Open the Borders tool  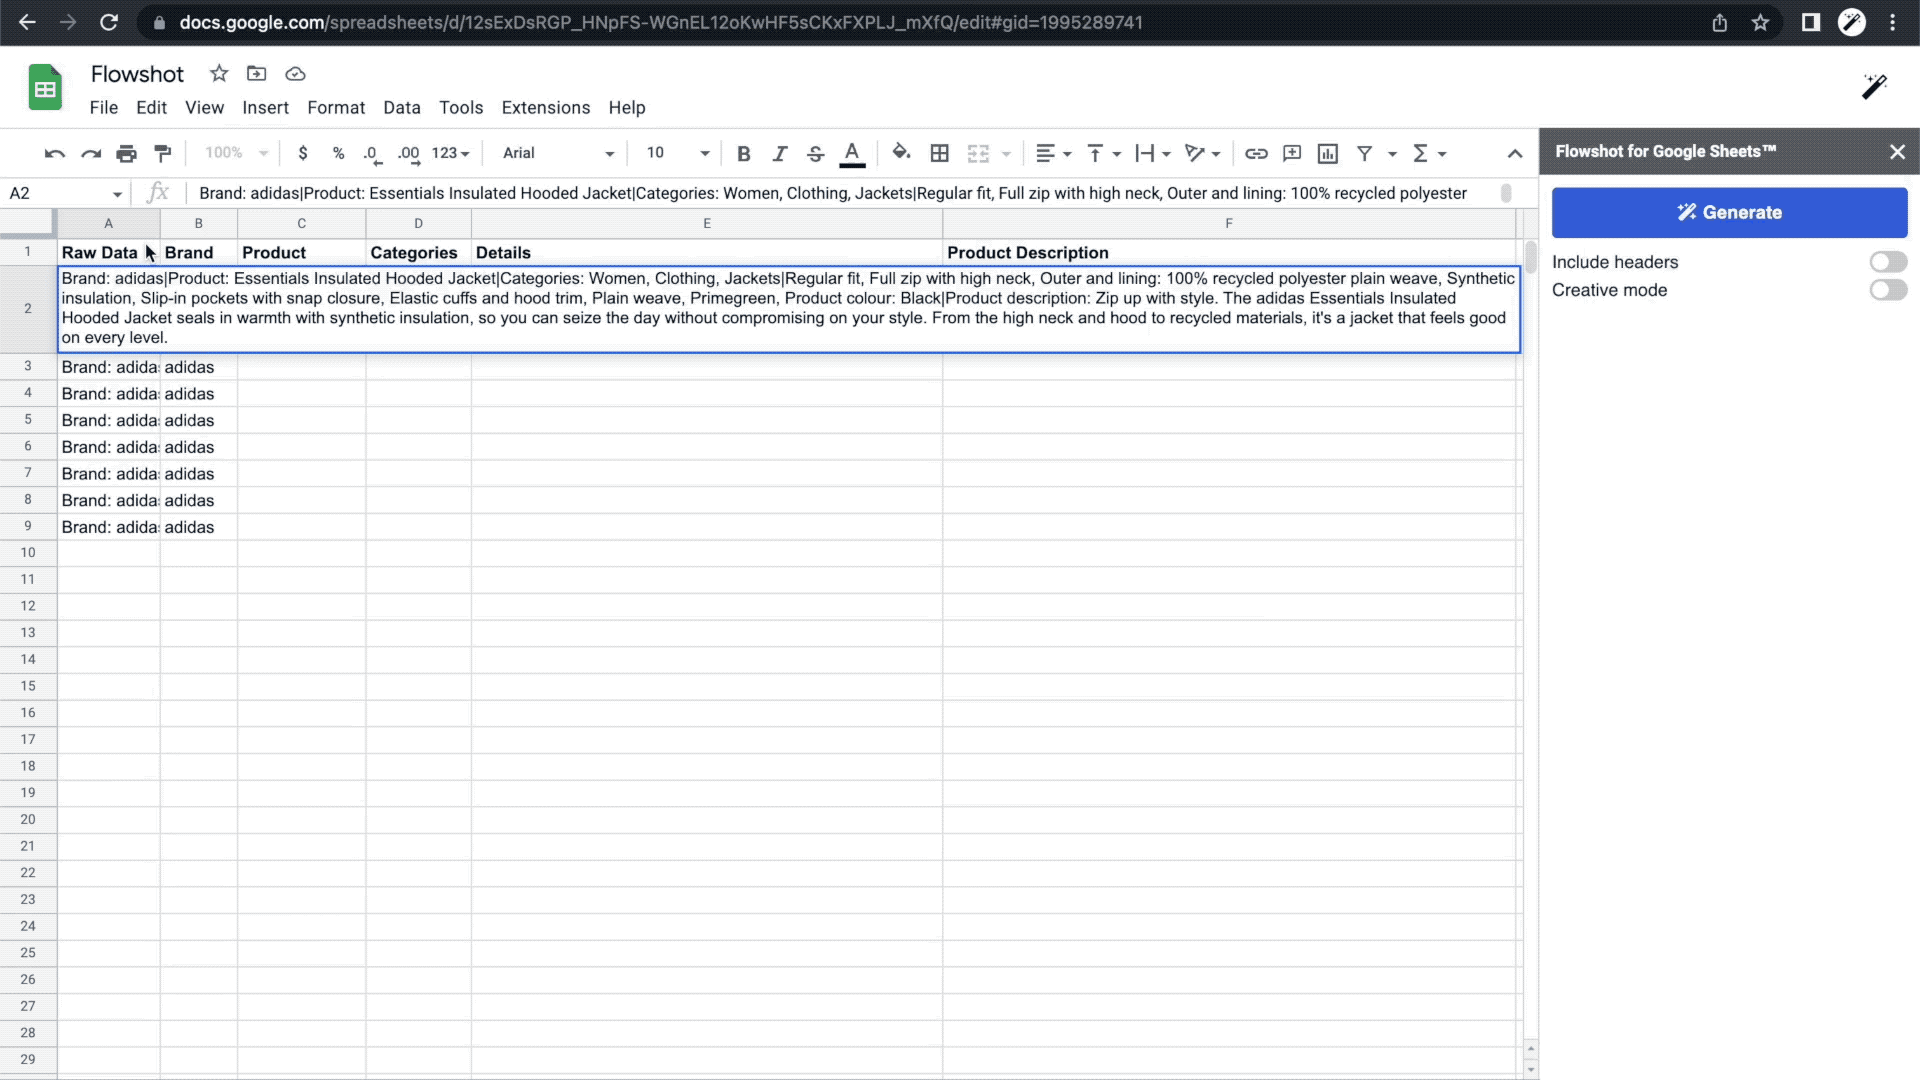[939, 153]
